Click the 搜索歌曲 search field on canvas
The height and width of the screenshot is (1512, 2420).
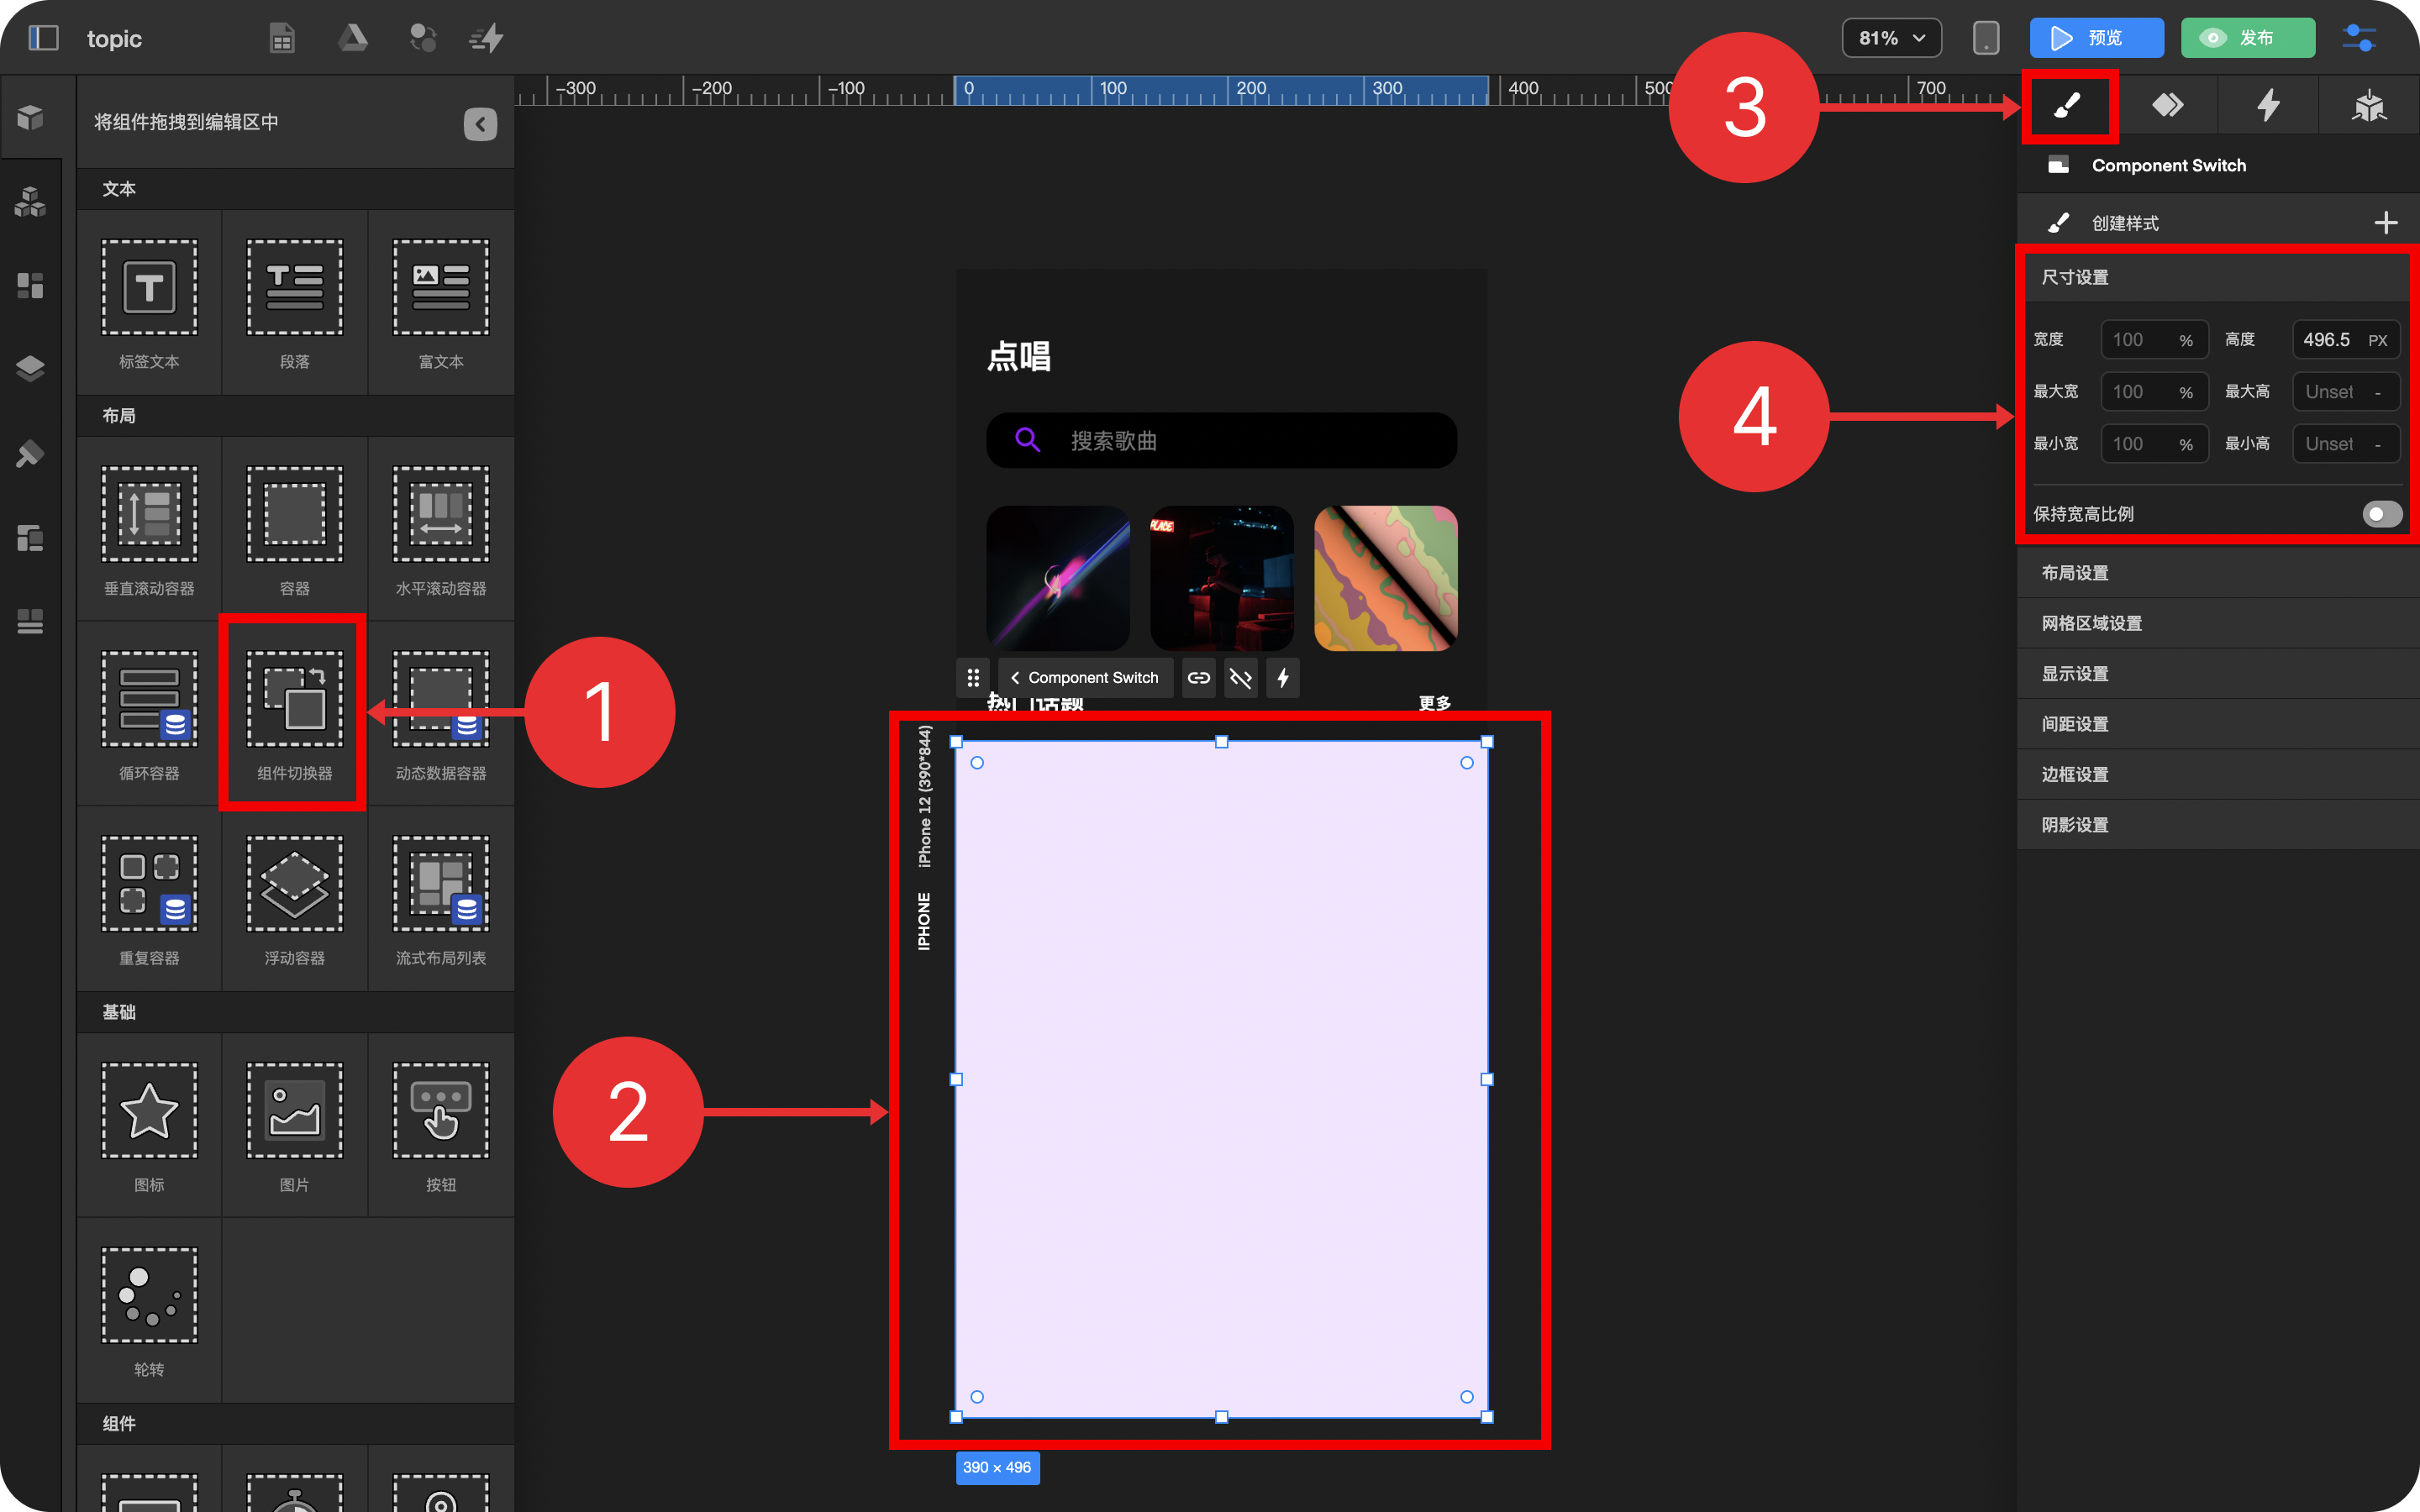(1221, 440)
